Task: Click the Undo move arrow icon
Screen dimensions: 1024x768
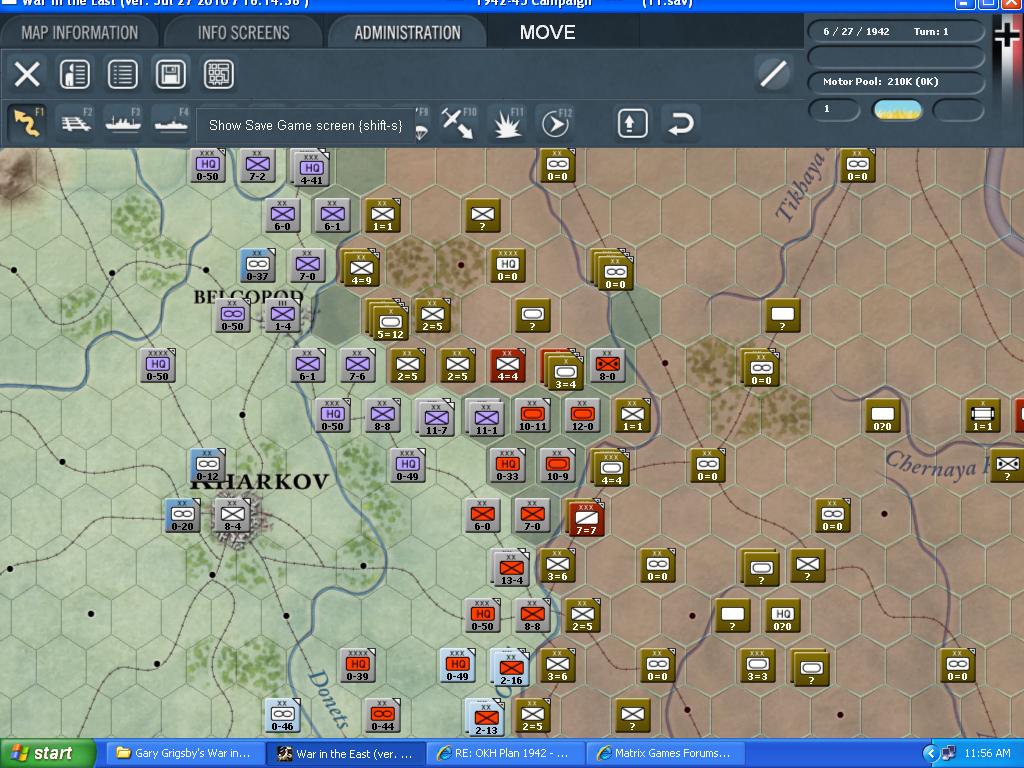Action: (x=680, y=123)
